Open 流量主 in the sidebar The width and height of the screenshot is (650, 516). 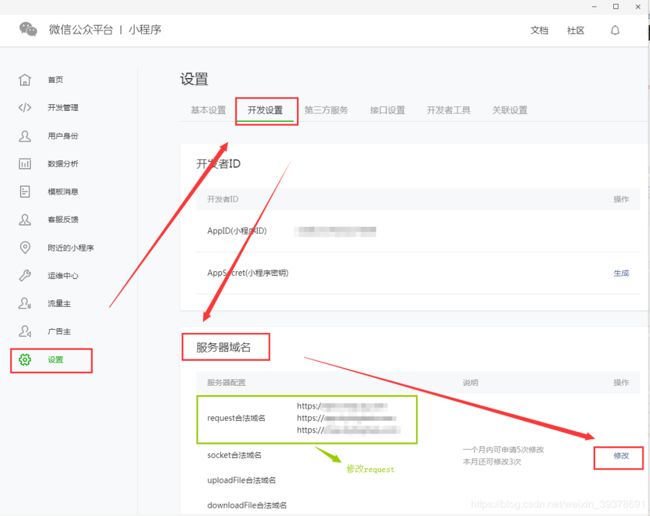[59, 303]
